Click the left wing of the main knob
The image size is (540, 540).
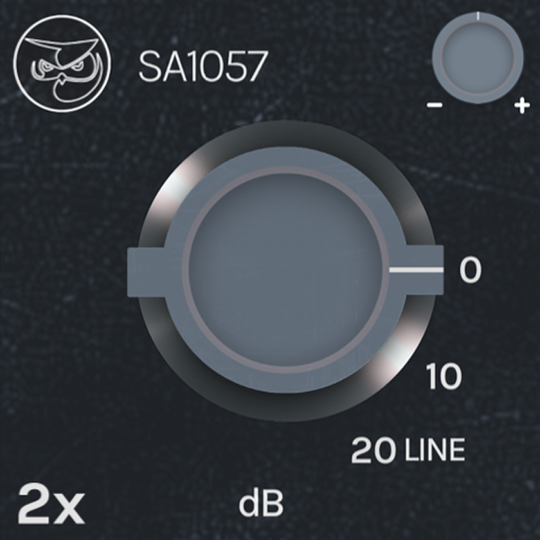[146, 271]
